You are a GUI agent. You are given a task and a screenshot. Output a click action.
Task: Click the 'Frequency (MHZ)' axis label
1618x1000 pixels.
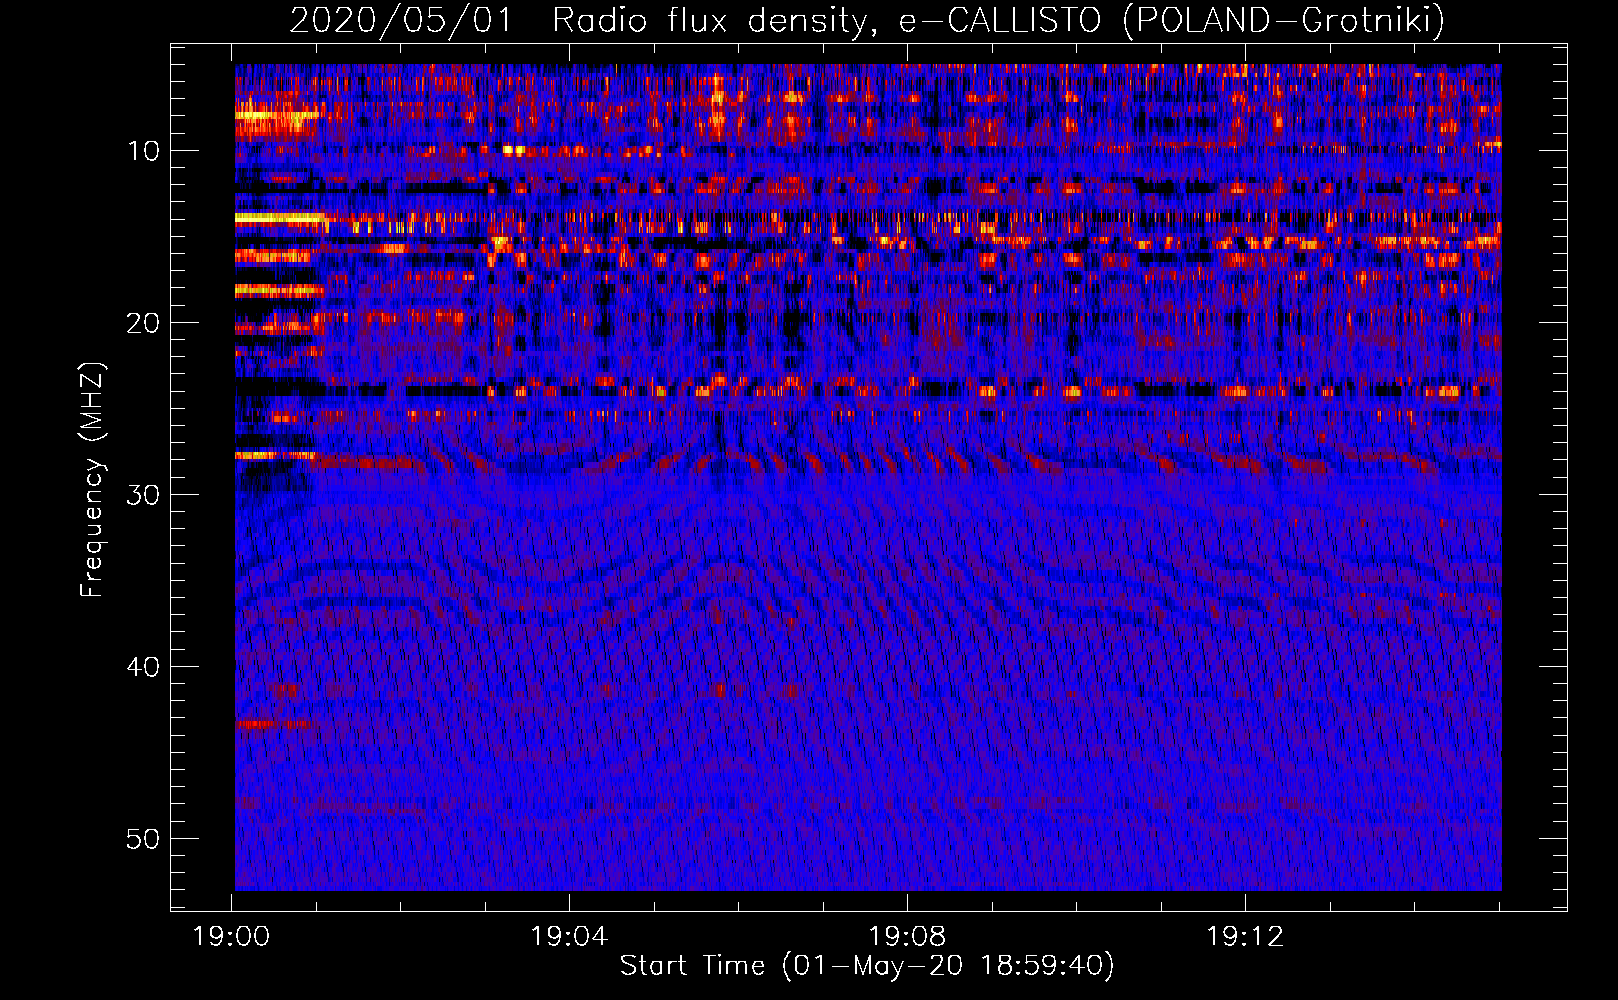point(91,480)
